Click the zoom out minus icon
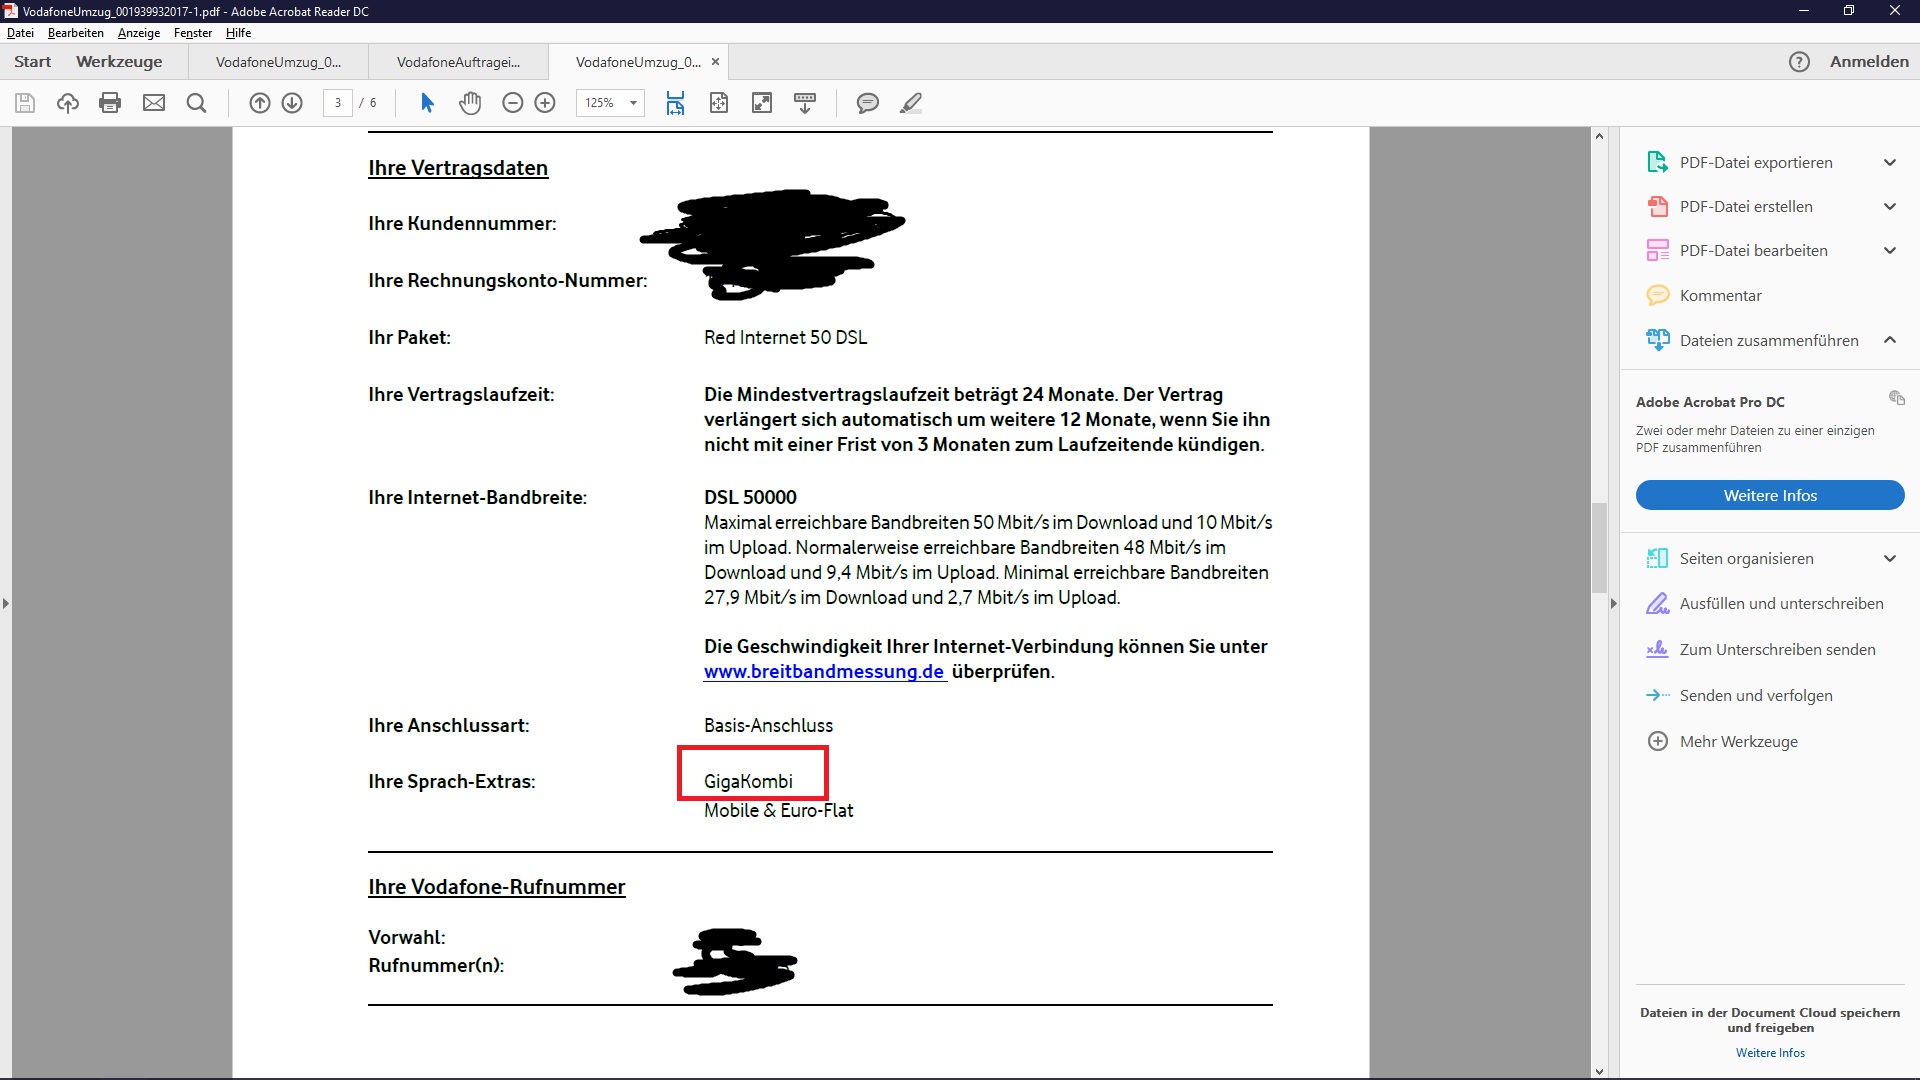The width and height of the screenshot is (1920, 1080). point(512,103)
